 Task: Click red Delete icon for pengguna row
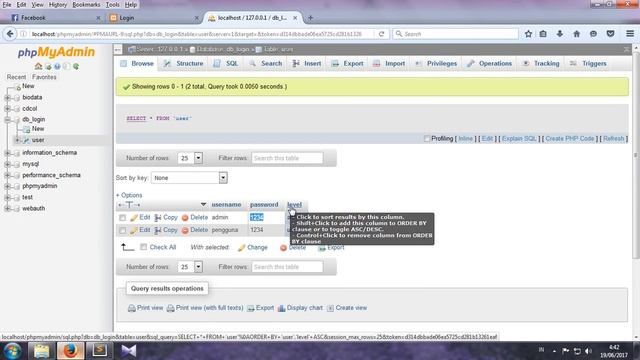[185, 231]
